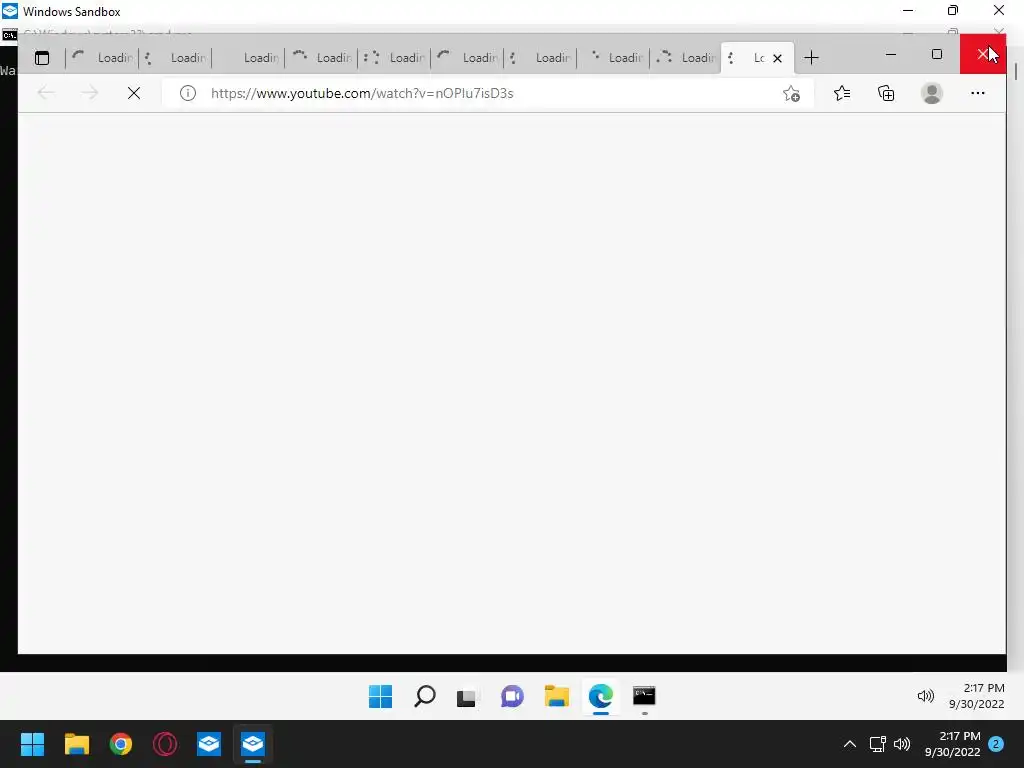Minimize the Edge browser window
The height and width of the screenshot is (768, 1024).
[891, 55]
